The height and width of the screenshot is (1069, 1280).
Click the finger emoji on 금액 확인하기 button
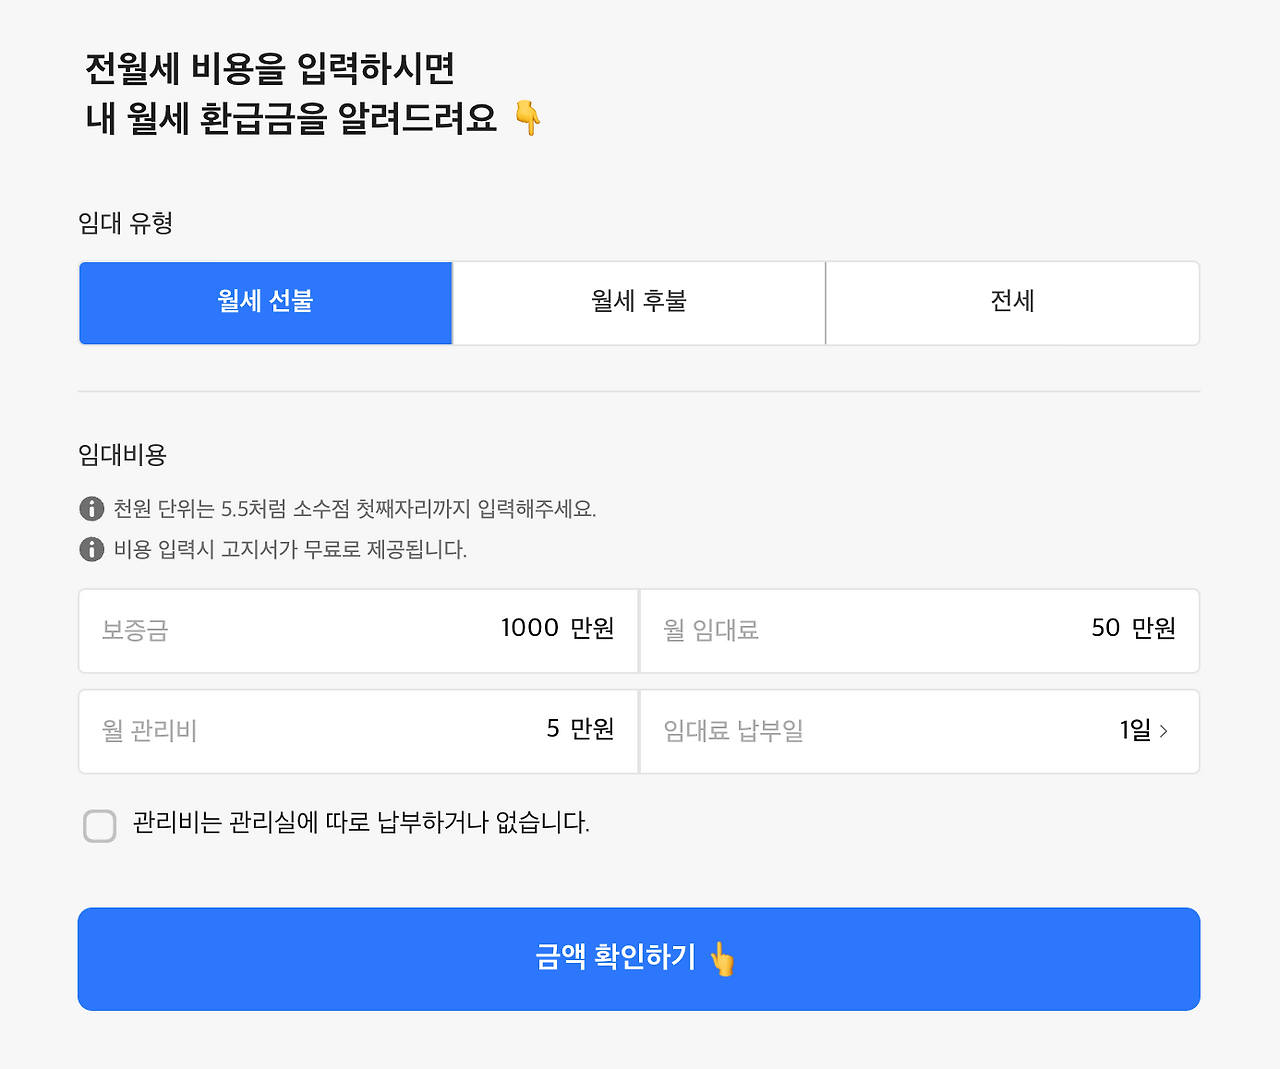pos(723,959)
